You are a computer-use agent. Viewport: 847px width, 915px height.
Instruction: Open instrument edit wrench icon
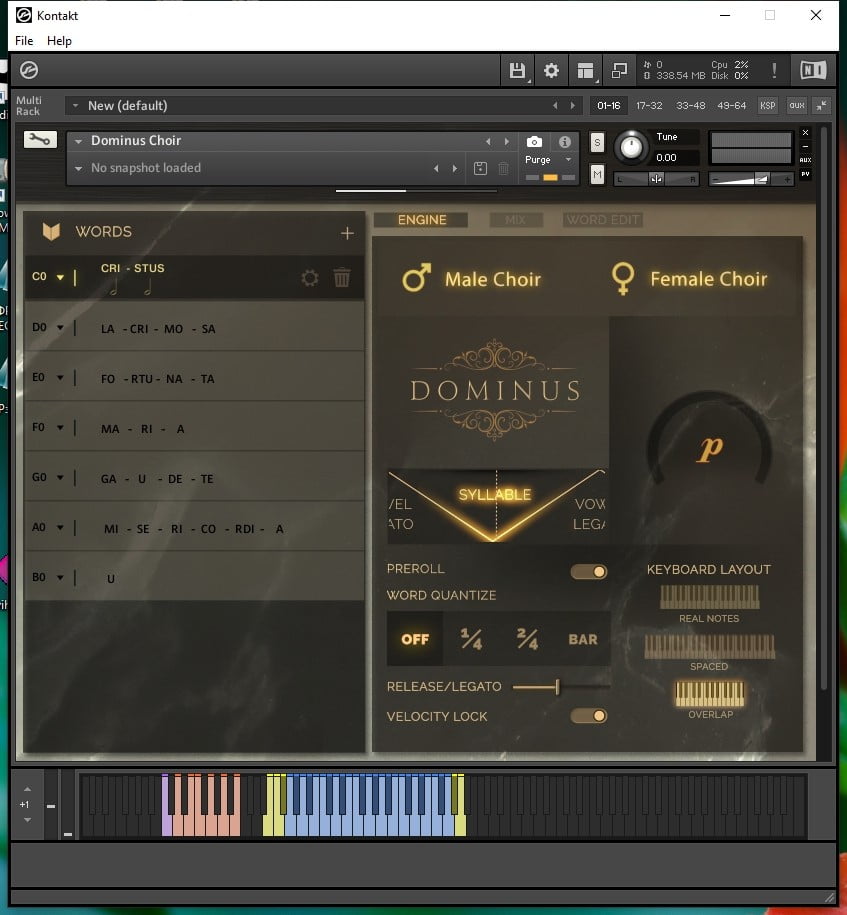tap(40, 139)
